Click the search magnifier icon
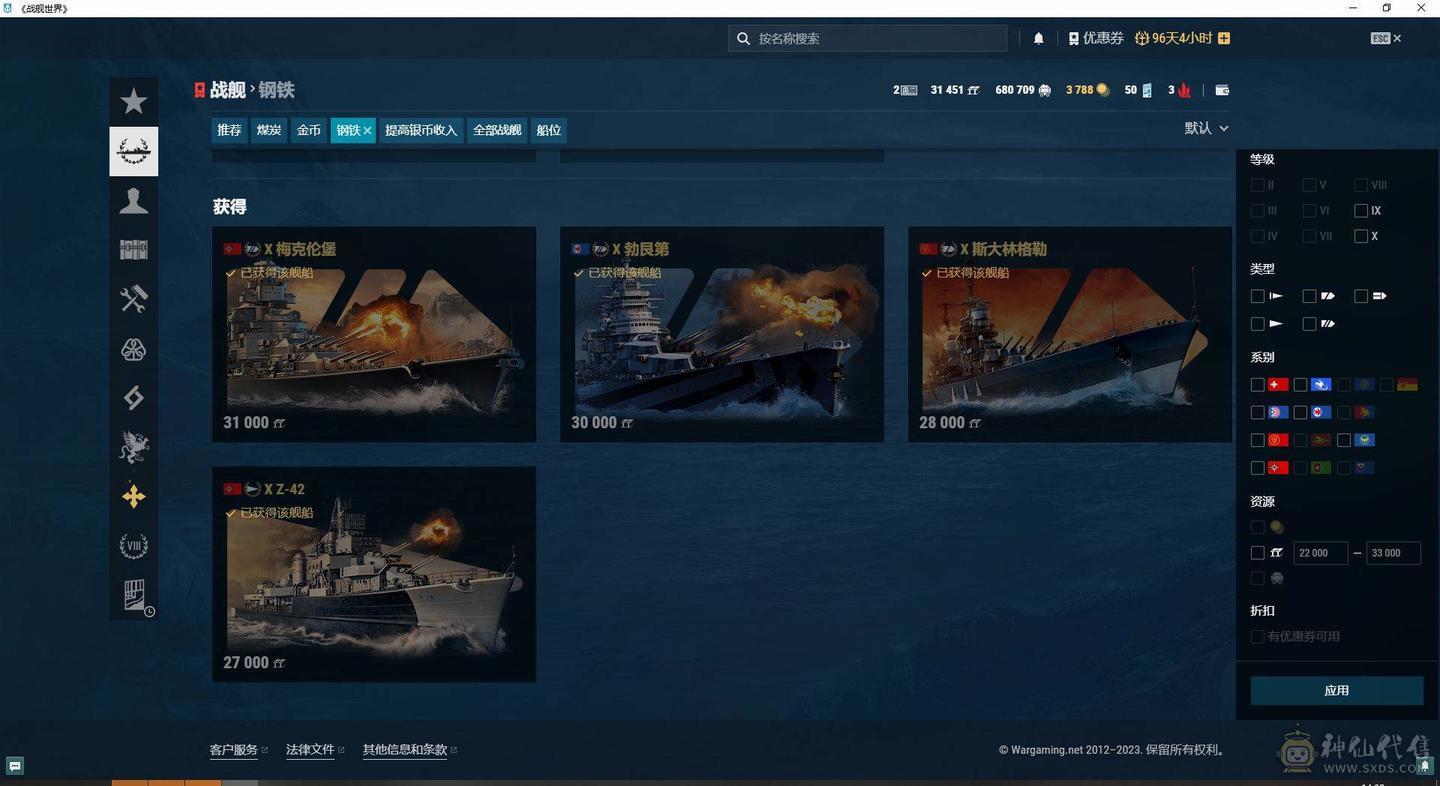 pyautogui.click(x=743, y=38)
